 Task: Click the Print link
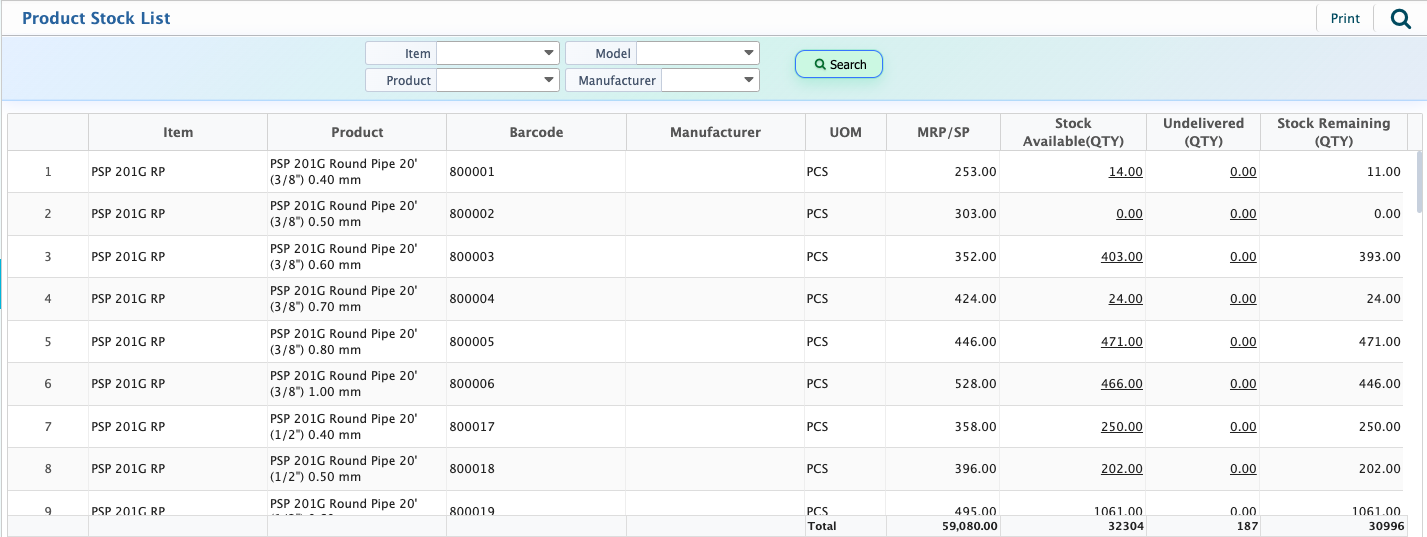click(x=1345, y=19)
